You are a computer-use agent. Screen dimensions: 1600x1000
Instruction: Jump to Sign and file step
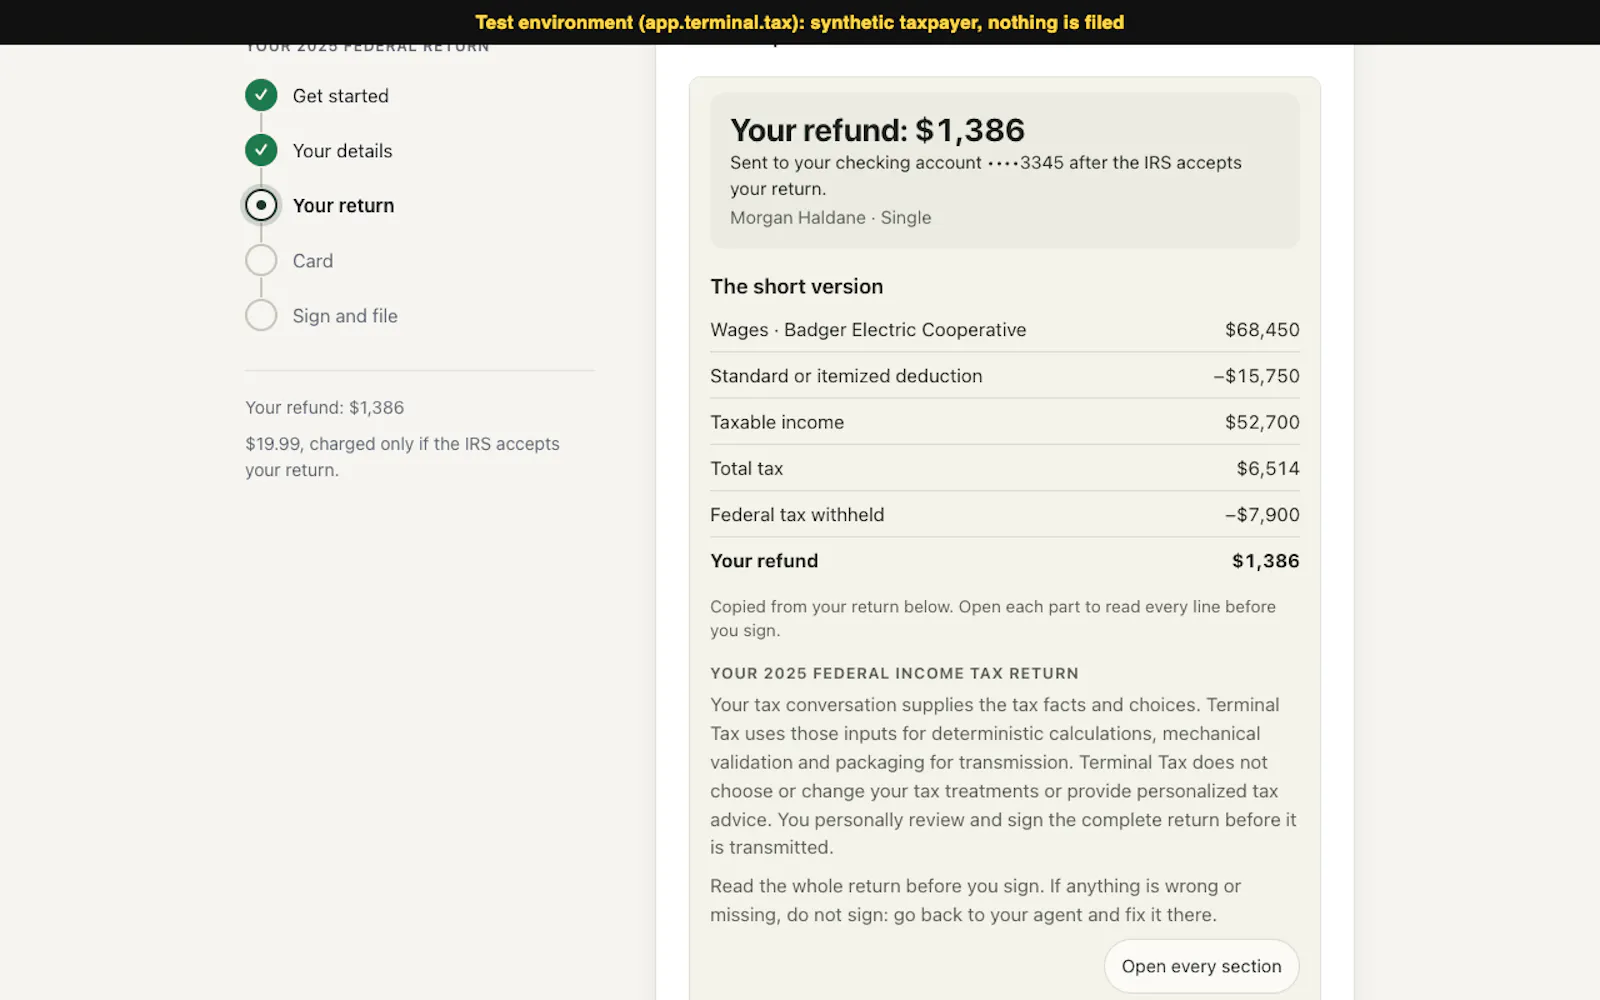point(345,316)
